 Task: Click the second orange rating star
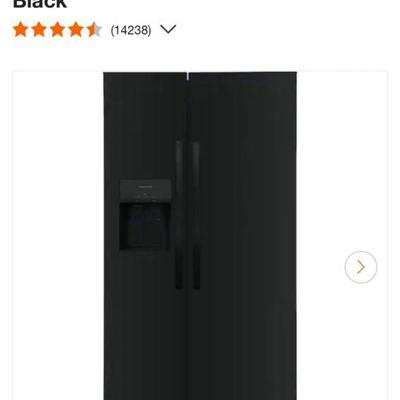click(x=39, y=30)
